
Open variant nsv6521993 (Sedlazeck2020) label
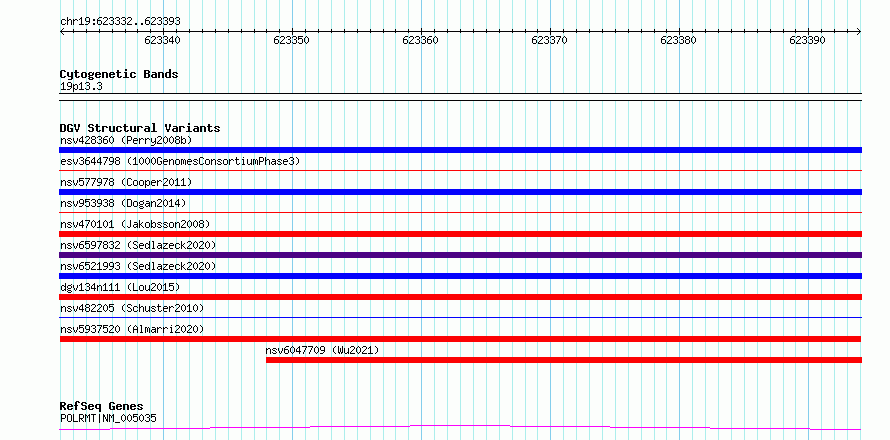(138, 266)
